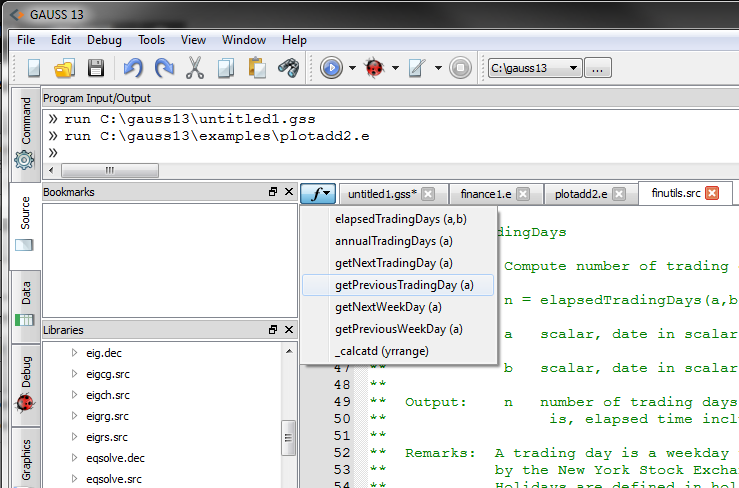Switch to Graphics page in sidebar
739x488 pixels.
click(25, 458)
